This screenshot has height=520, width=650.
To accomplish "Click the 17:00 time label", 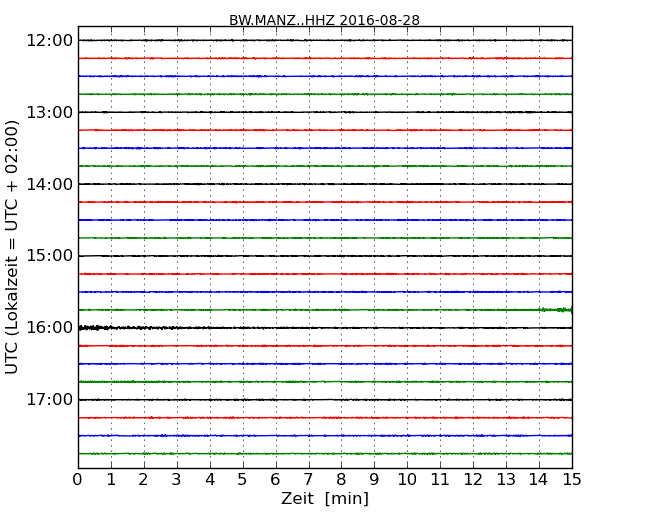I will pos(49,400).
